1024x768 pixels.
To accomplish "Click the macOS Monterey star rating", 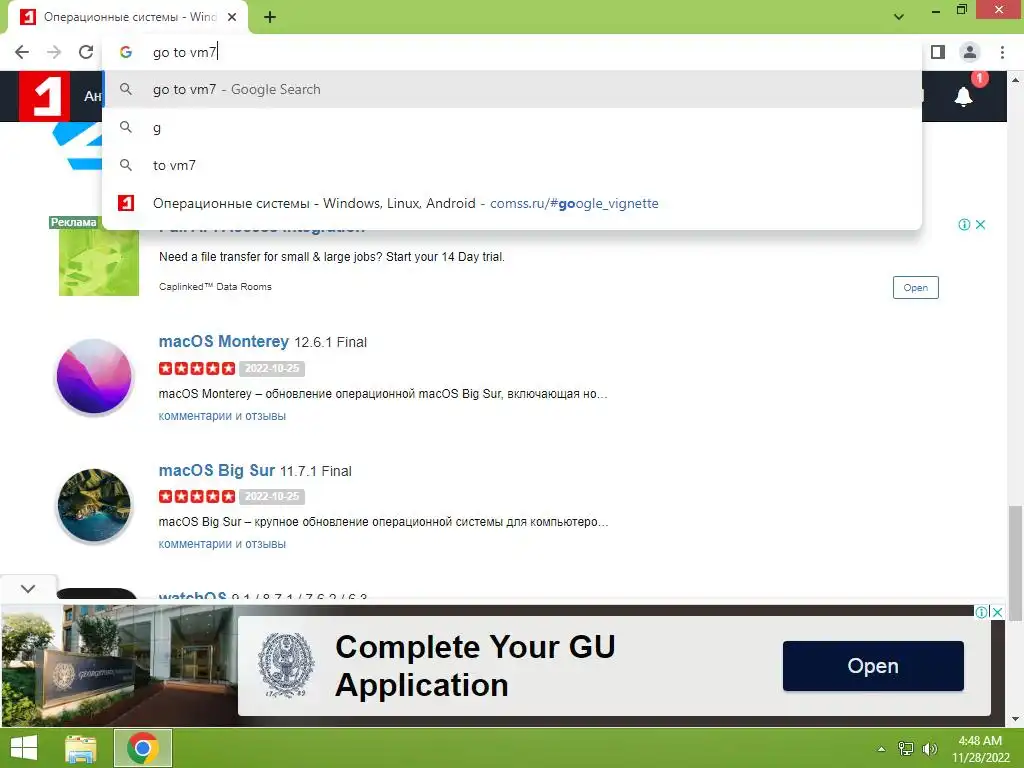I will coord(197,368).
